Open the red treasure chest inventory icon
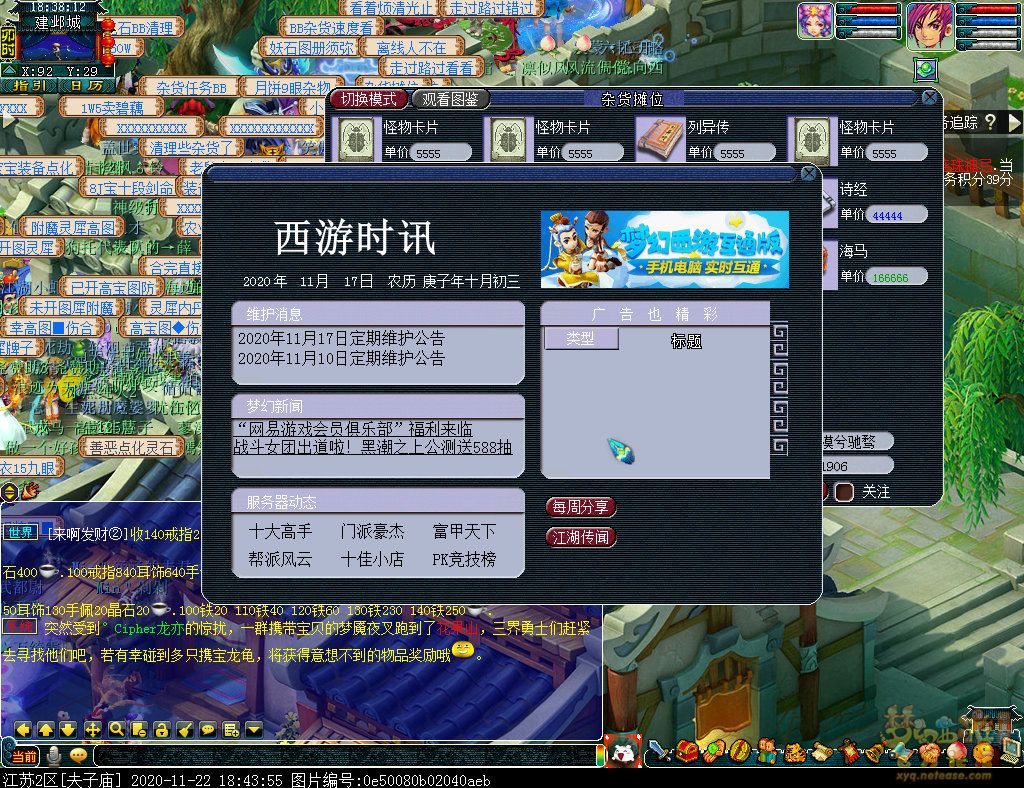 coord(687,751)
